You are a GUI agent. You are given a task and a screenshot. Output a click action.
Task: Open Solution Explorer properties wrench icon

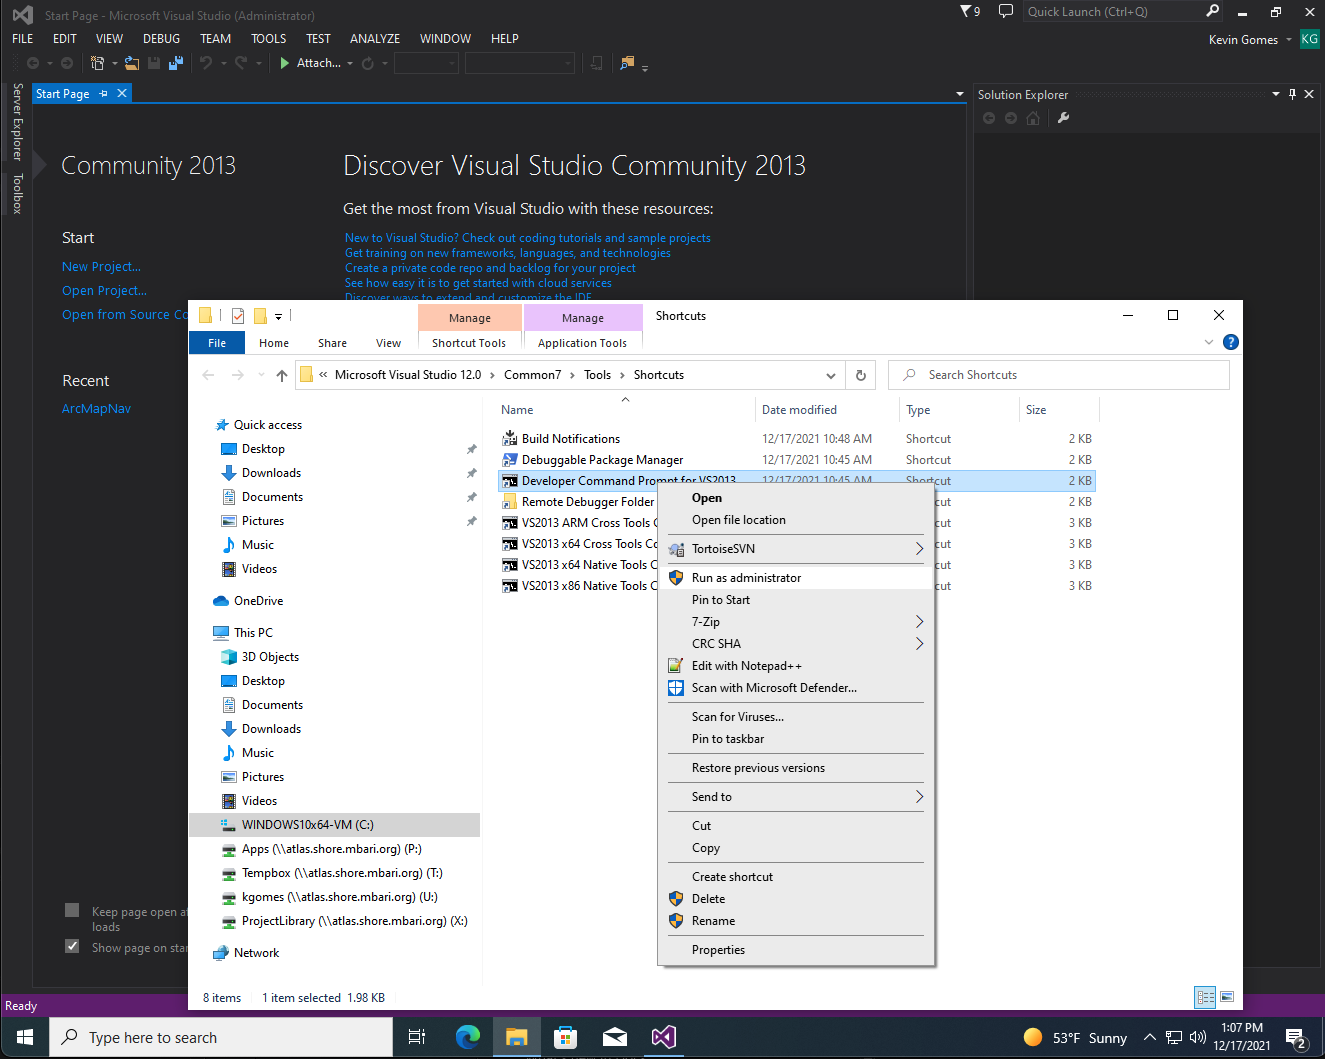pyautogui.click(x=1063, y=118)
